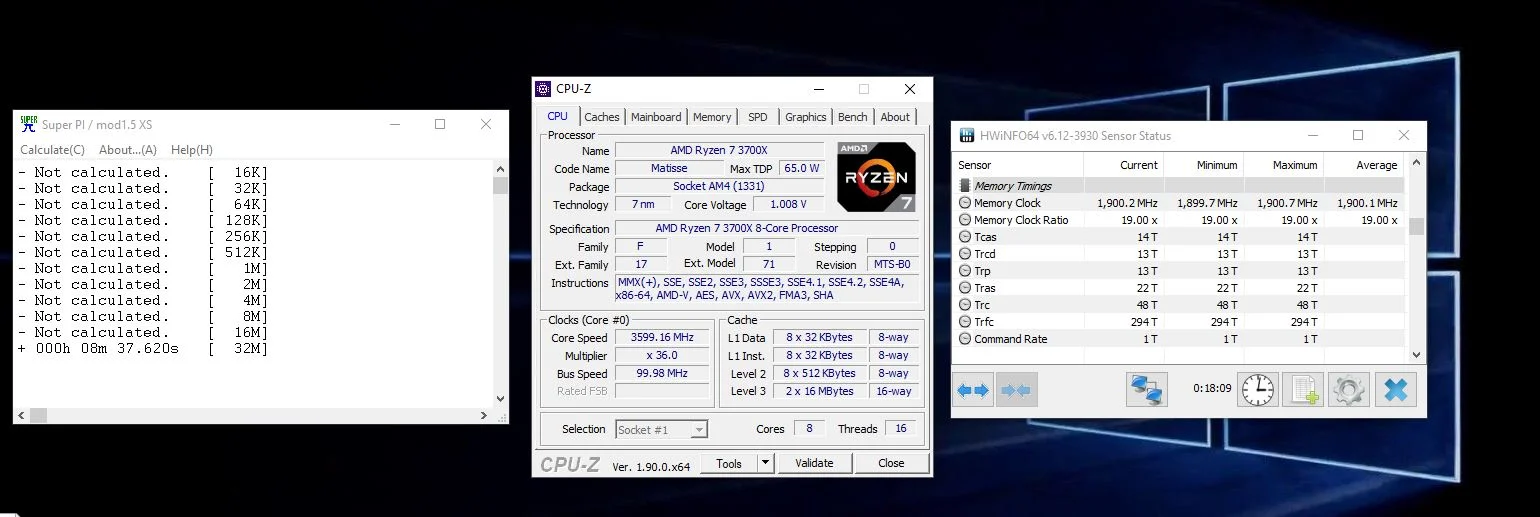Click the AMD Ryzen 7 logo image

point(876,176)
